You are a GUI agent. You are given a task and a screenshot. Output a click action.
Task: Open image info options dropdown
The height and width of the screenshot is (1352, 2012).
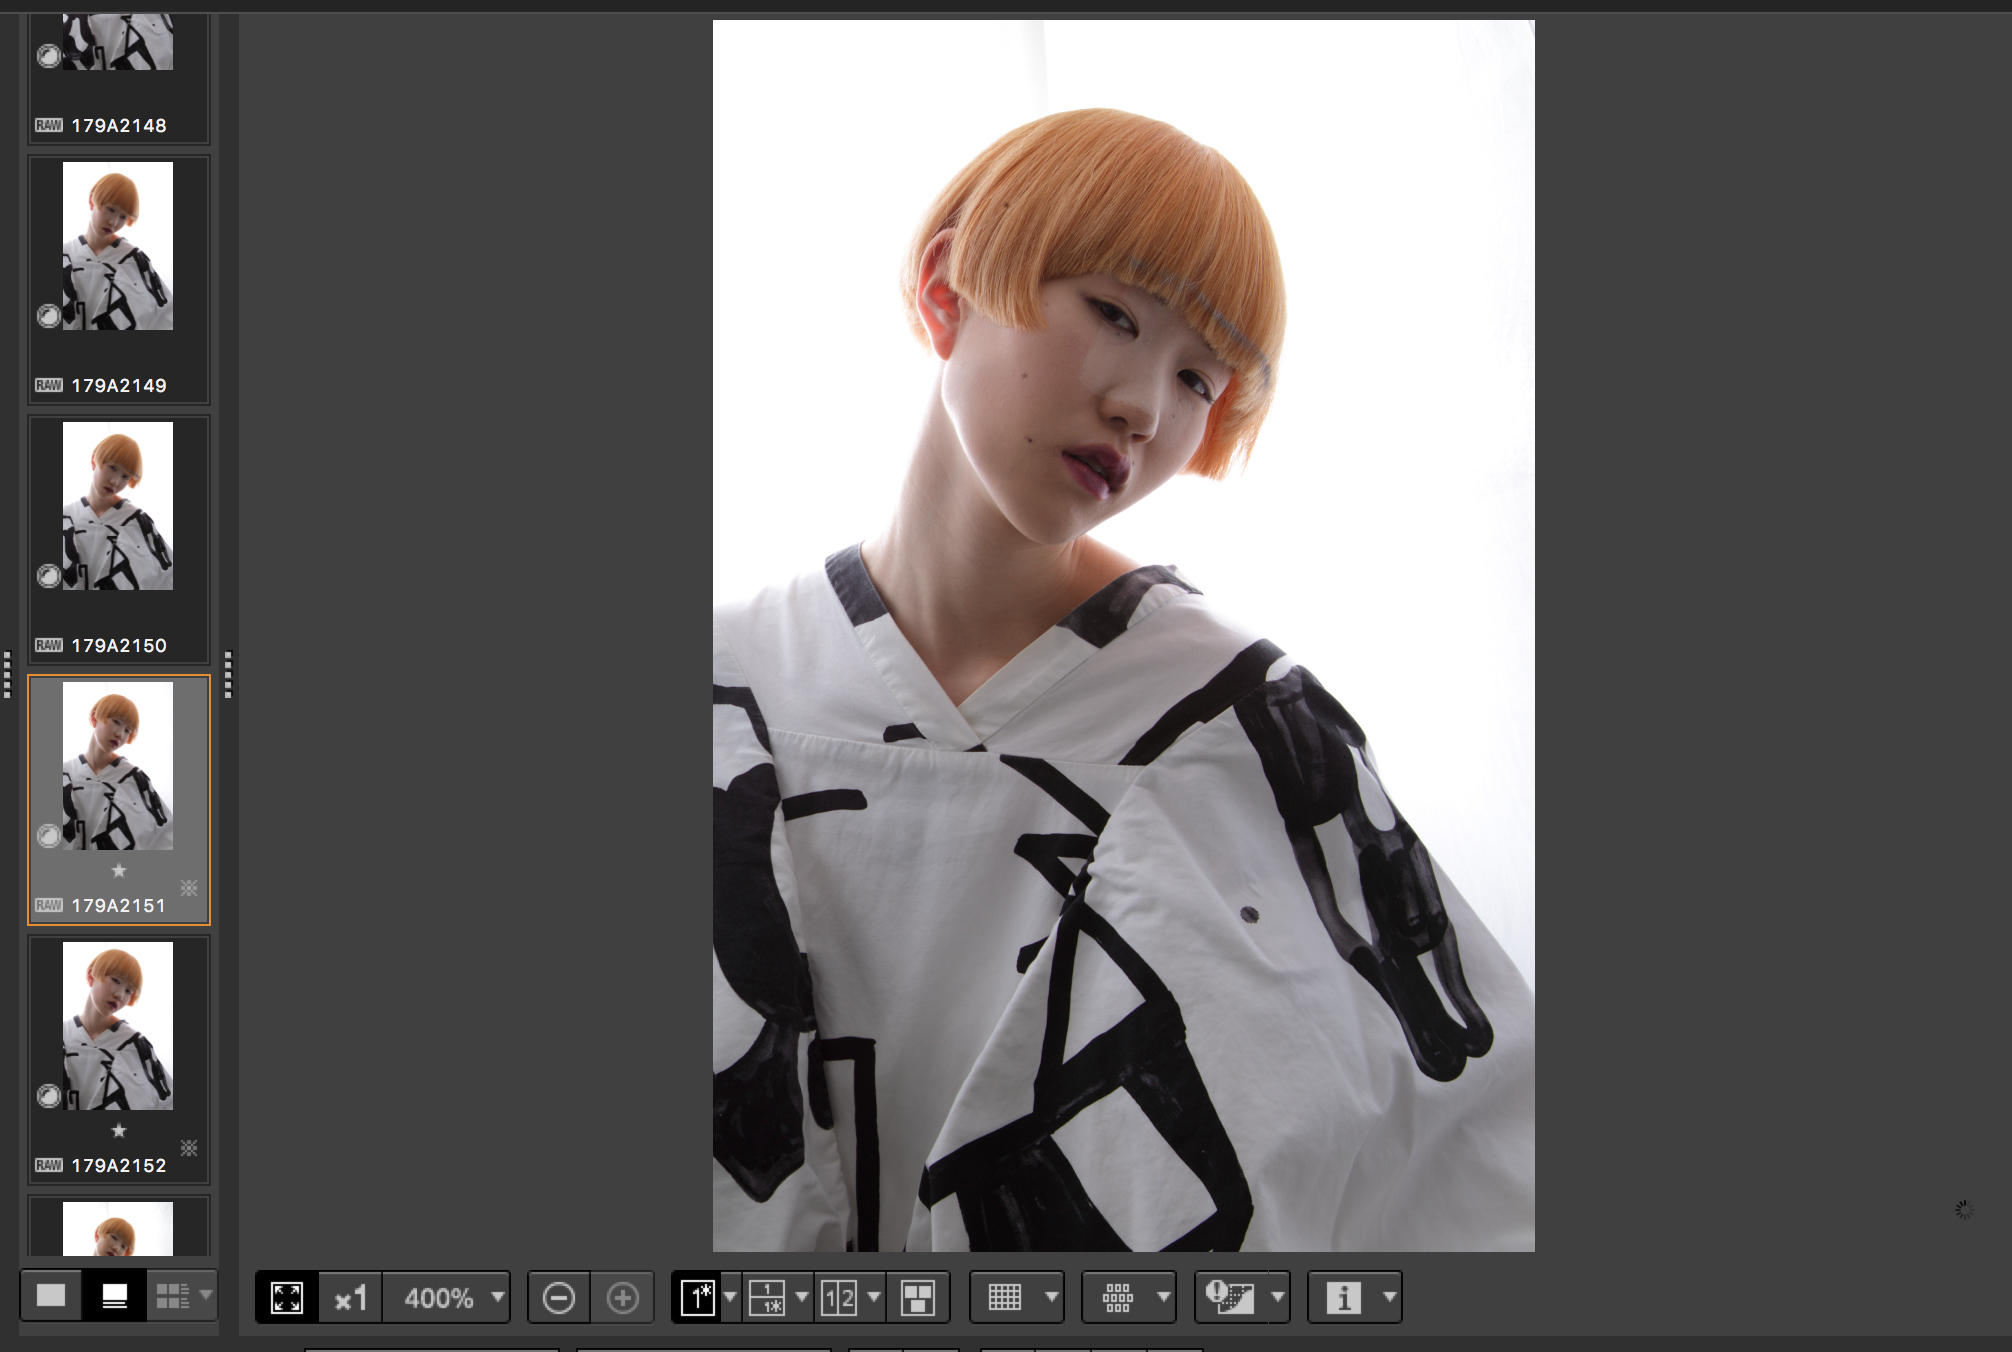(1390, 1298)
